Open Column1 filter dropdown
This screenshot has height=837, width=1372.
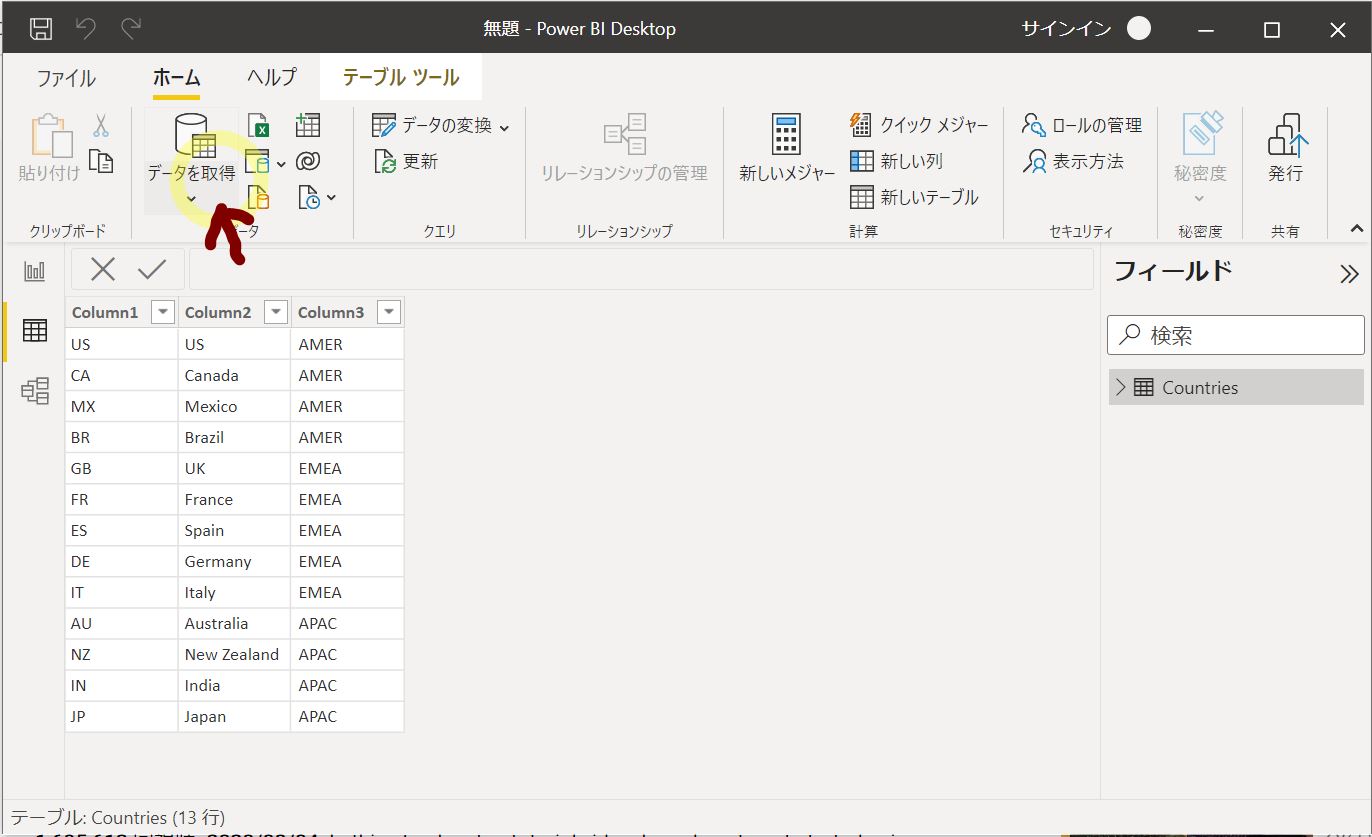click(163, 312)
